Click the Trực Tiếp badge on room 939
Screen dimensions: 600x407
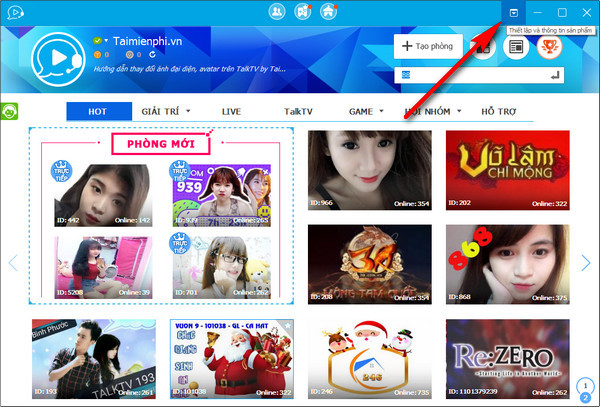point(179,172)
